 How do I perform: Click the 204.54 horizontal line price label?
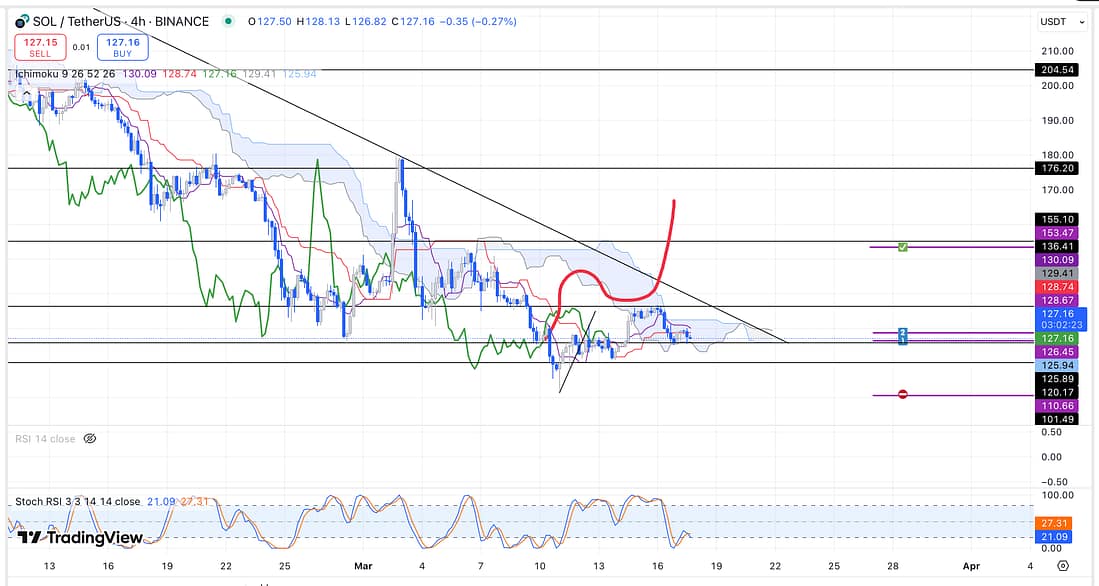(1057, 70)
